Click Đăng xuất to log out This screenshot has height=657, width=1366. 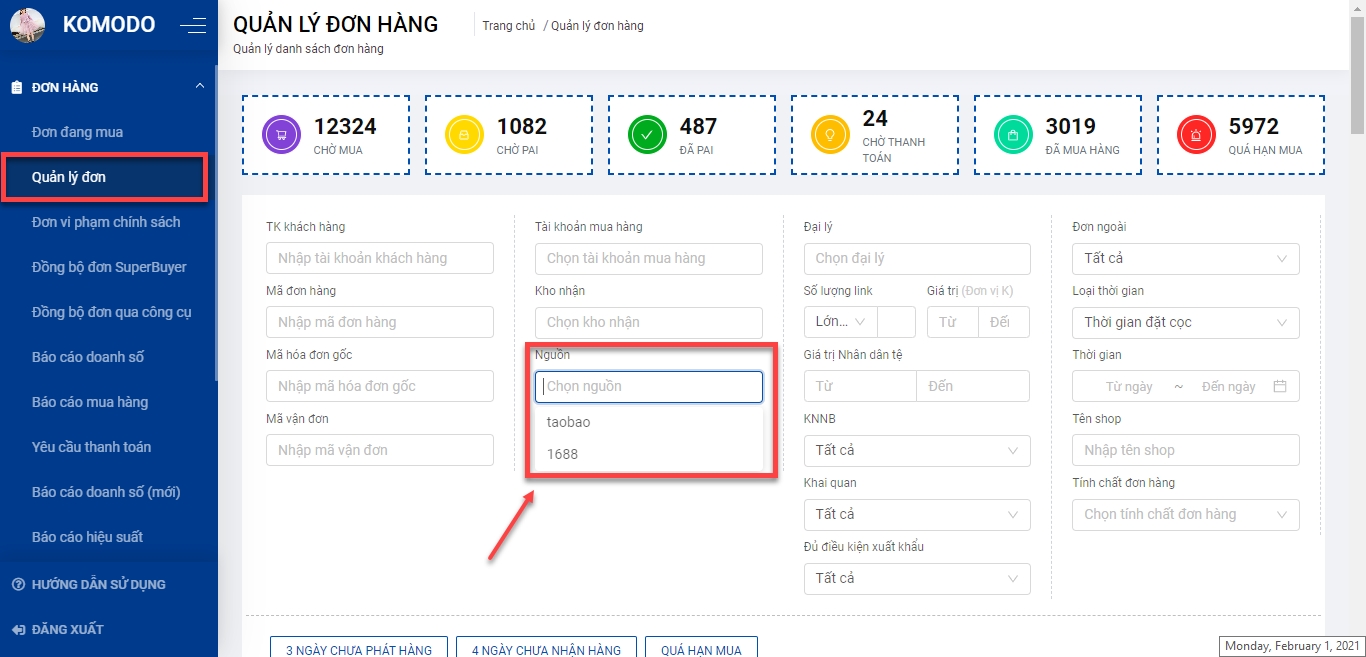coord(67,629)
